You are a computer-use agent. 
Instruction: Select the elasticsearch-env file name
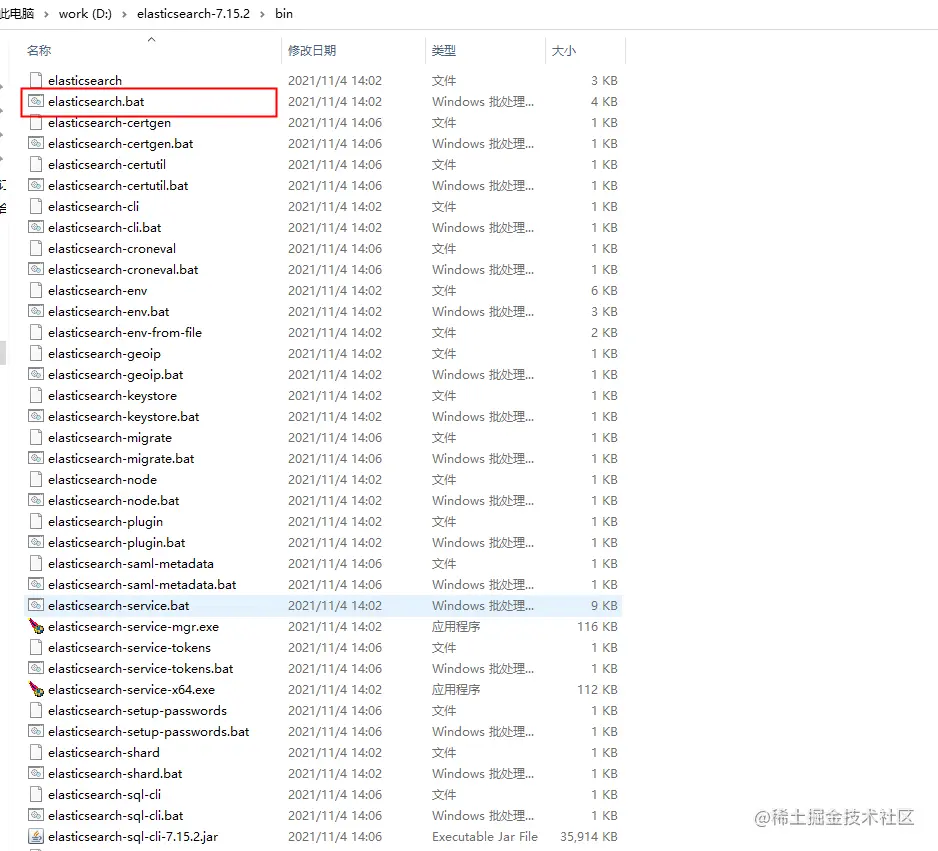[x=98, y=290]
